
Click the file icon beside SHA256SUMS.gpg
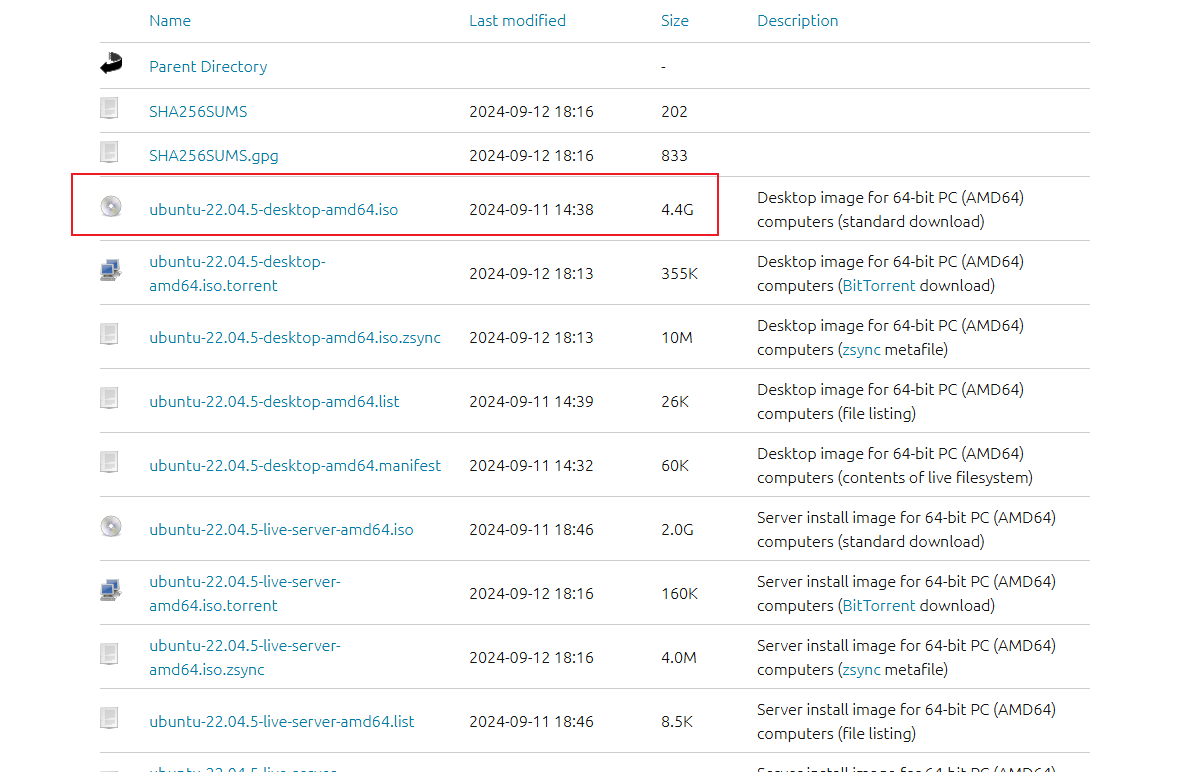[x=110, y=152]
